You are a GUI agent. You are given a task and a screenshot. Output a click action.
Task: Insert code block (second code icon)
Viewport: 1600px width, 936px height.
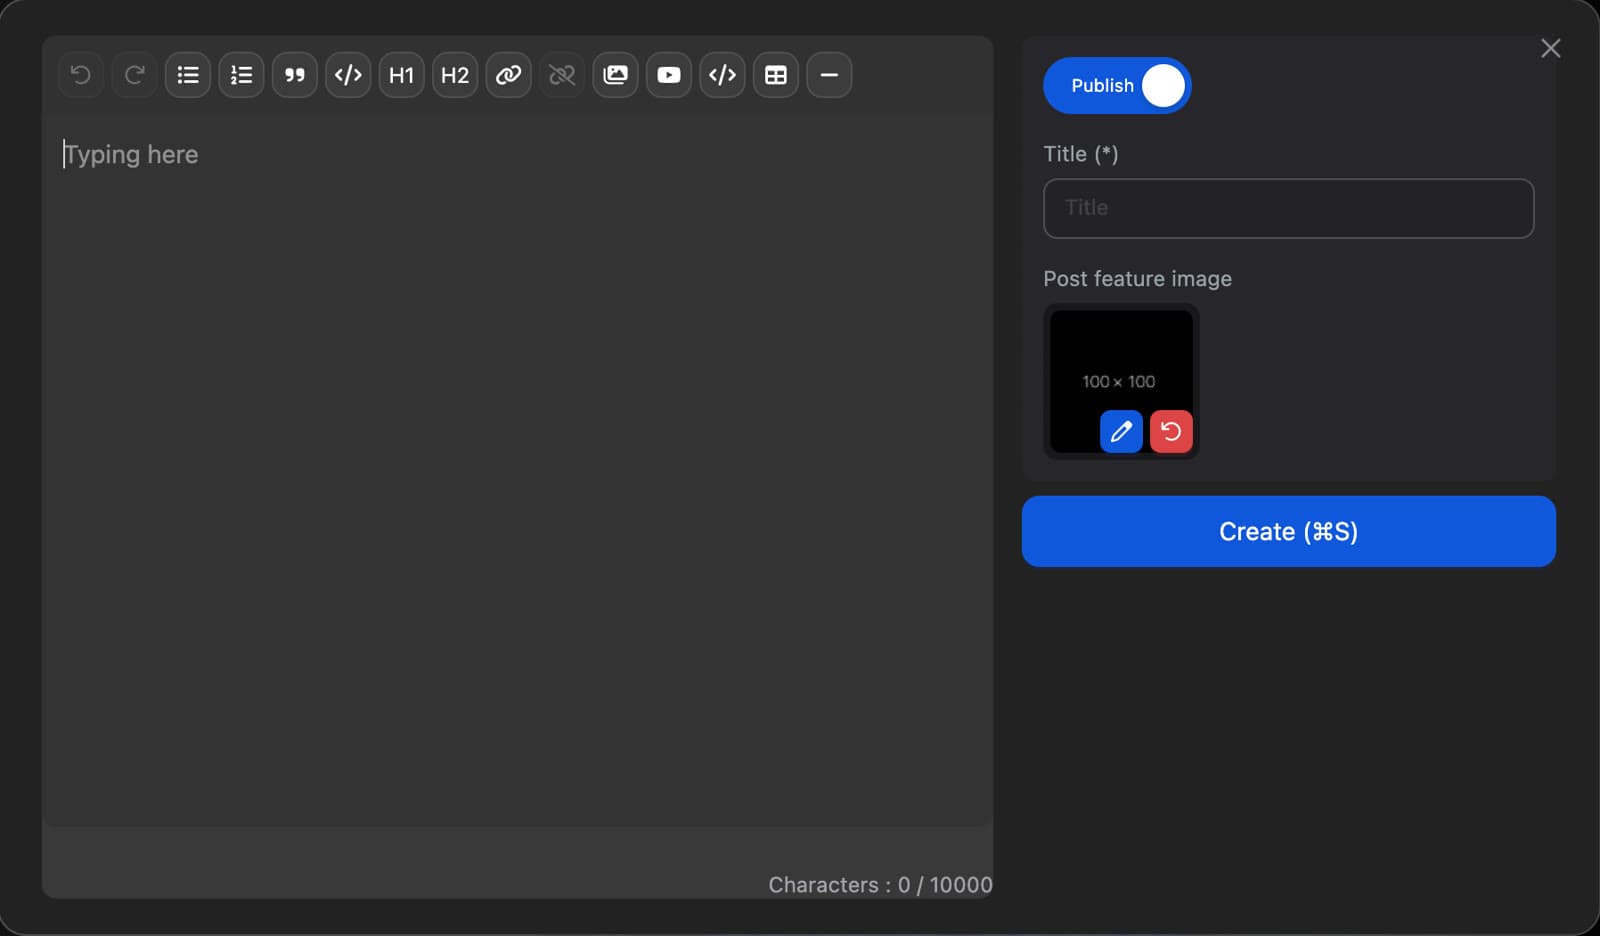[x=723, y=75]
